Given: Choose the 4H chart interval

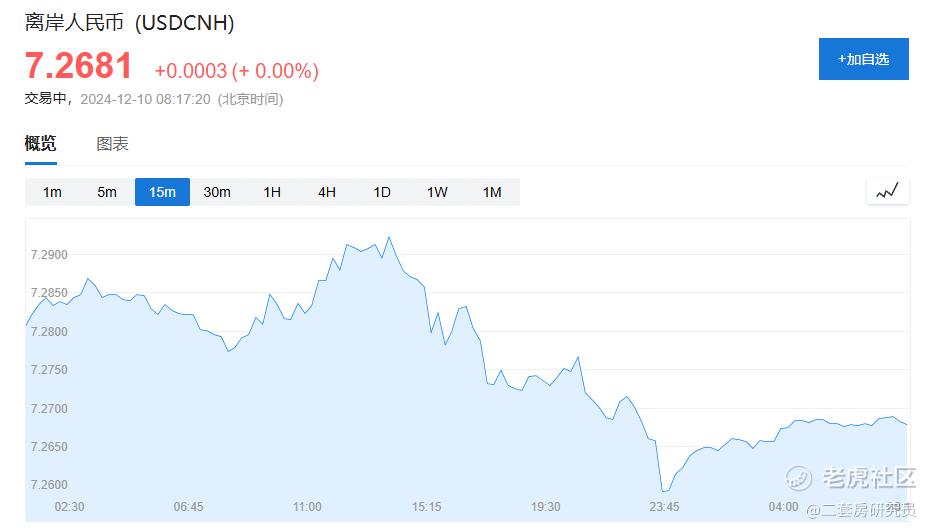Looking at the screenshot, I should (x=327, y=192).
